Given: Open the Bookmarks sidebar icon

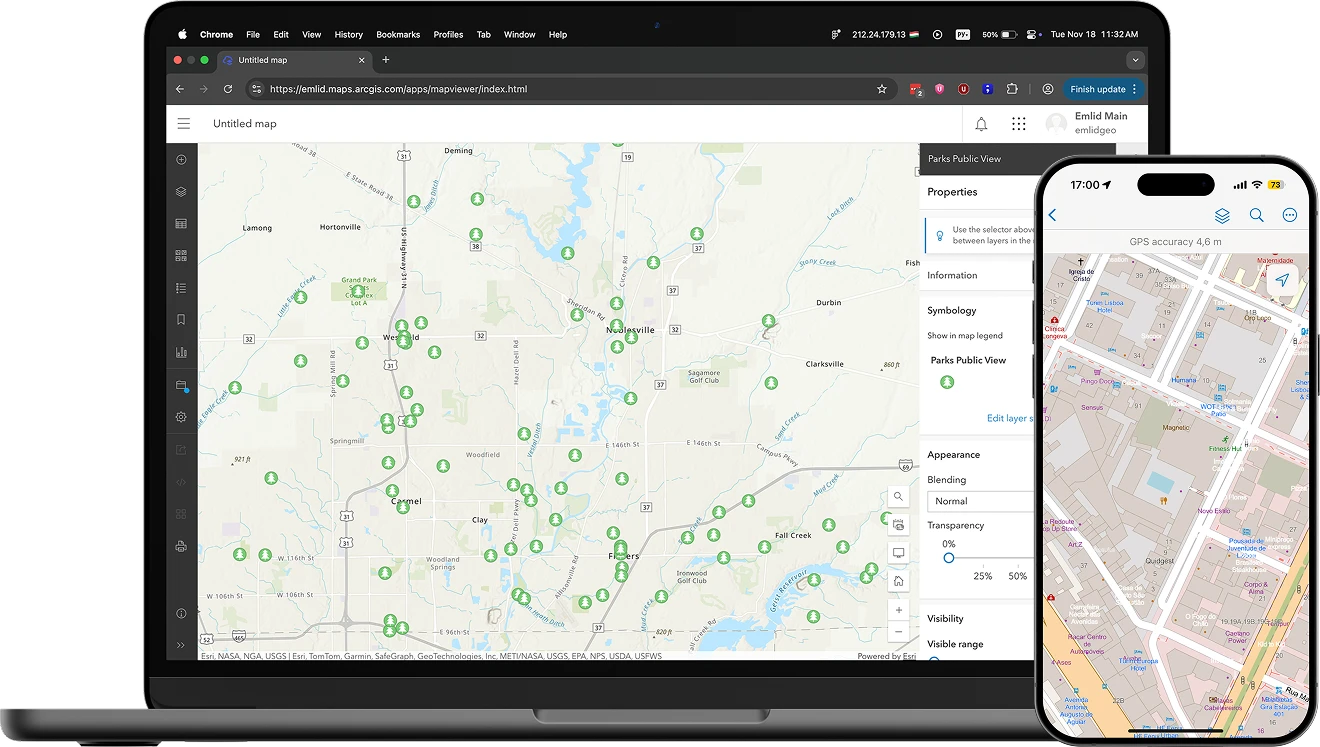Looking at the screenshot, I should pos(181,319).
